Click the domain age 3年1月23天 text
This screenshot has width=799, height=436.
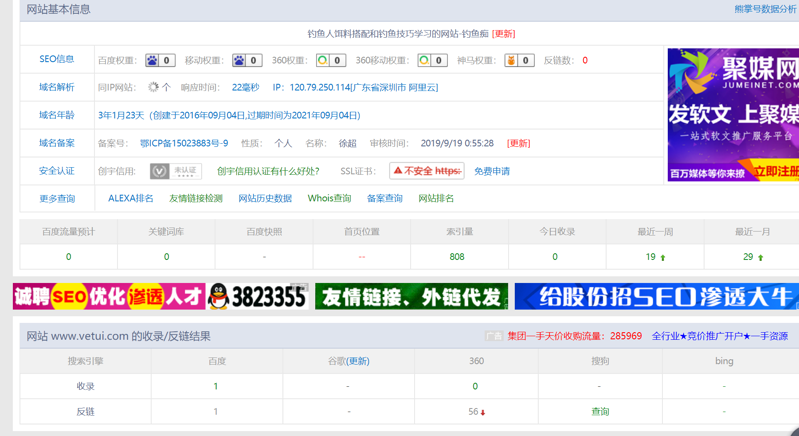pyautogui.click(x=121, y=116)
